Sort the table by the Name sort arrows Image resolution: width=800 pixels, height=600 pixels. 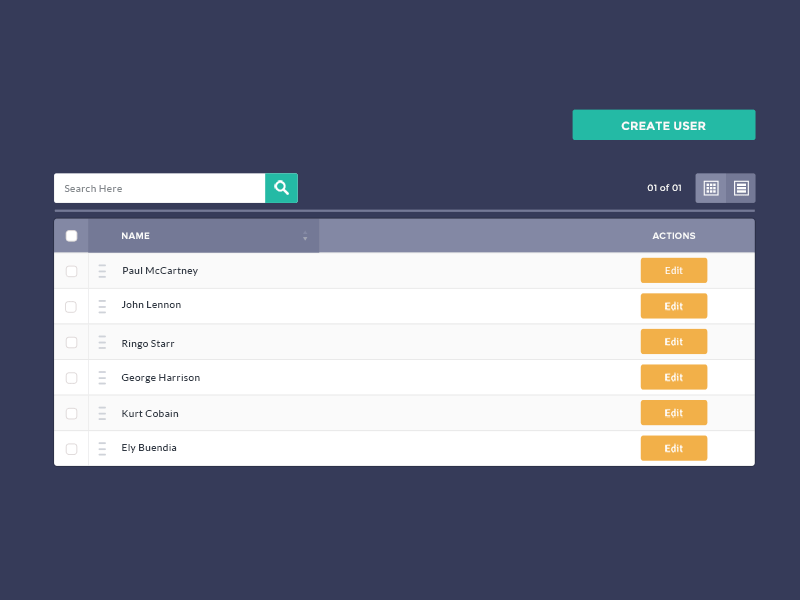click(x=305, y=236)
